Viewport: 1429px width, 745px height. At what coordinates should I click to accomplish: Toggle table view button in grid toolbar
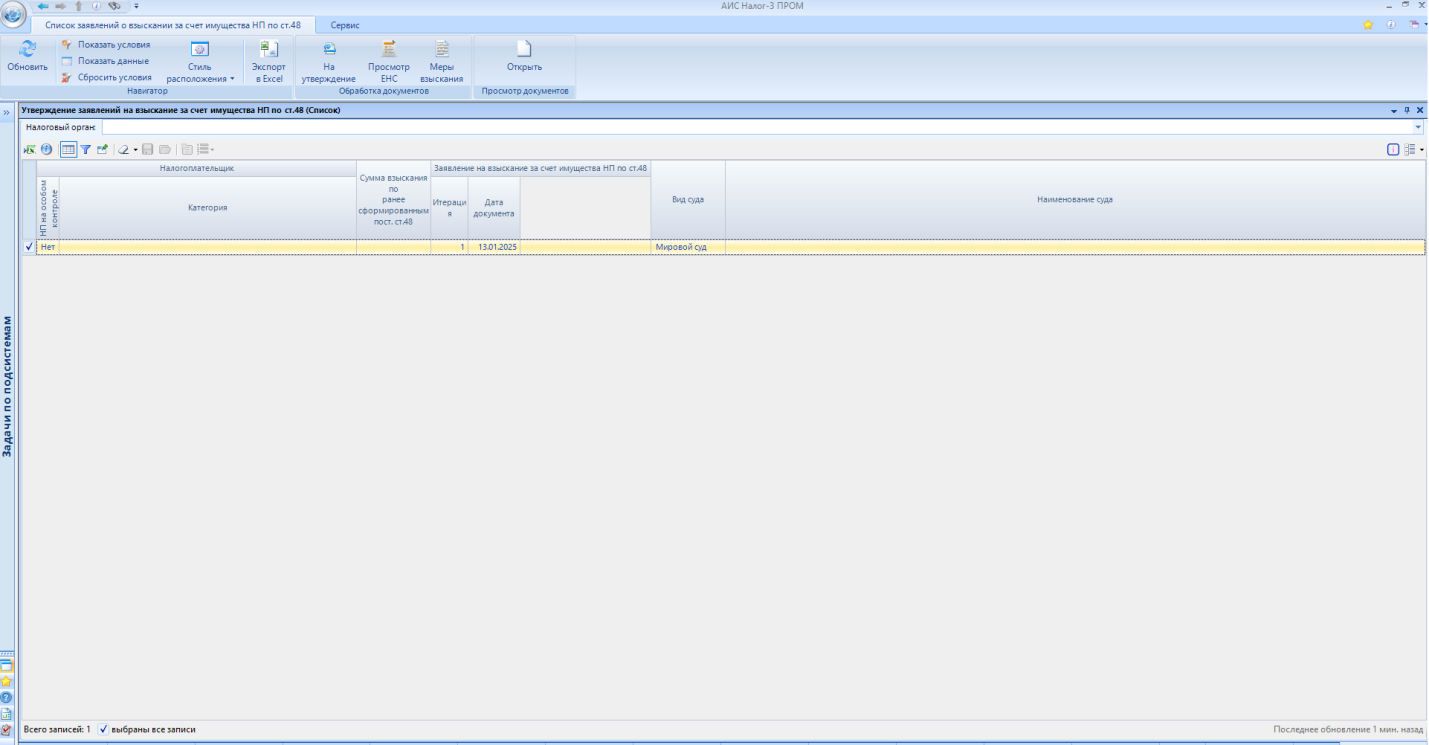click(68, 149)
